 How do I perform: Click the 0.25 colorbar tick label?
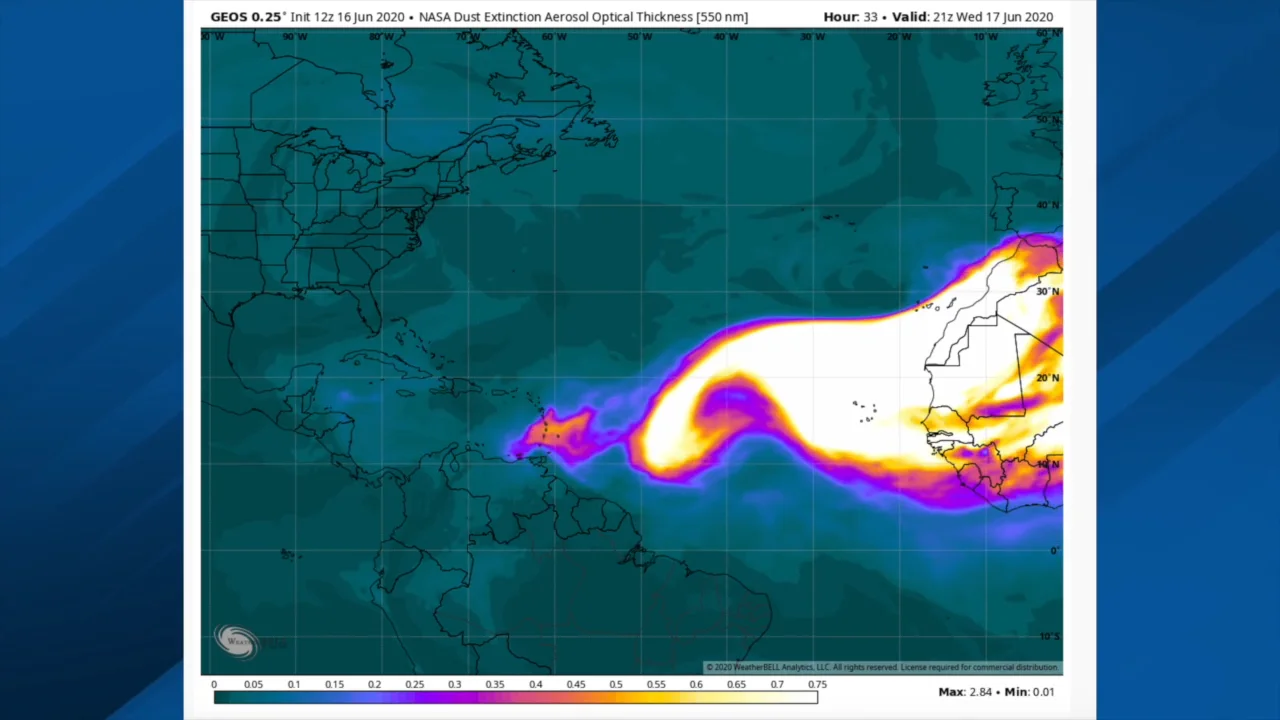[x=415, y=685]
